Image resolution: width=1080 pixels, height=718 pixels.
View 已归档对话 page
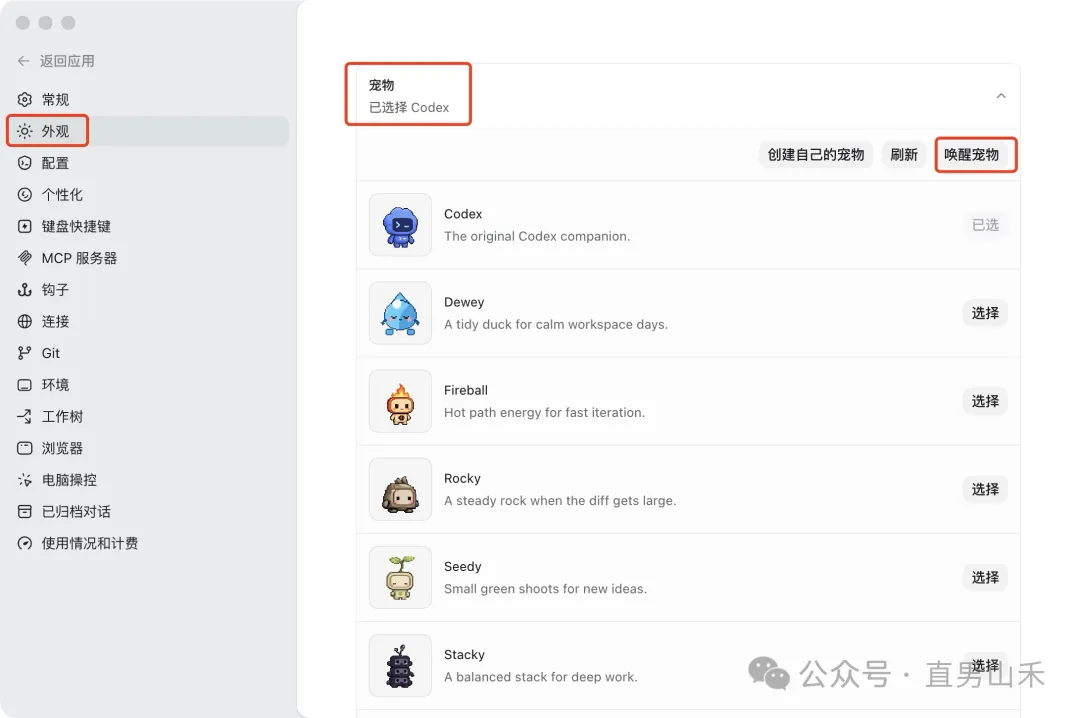tap(148, 512)
